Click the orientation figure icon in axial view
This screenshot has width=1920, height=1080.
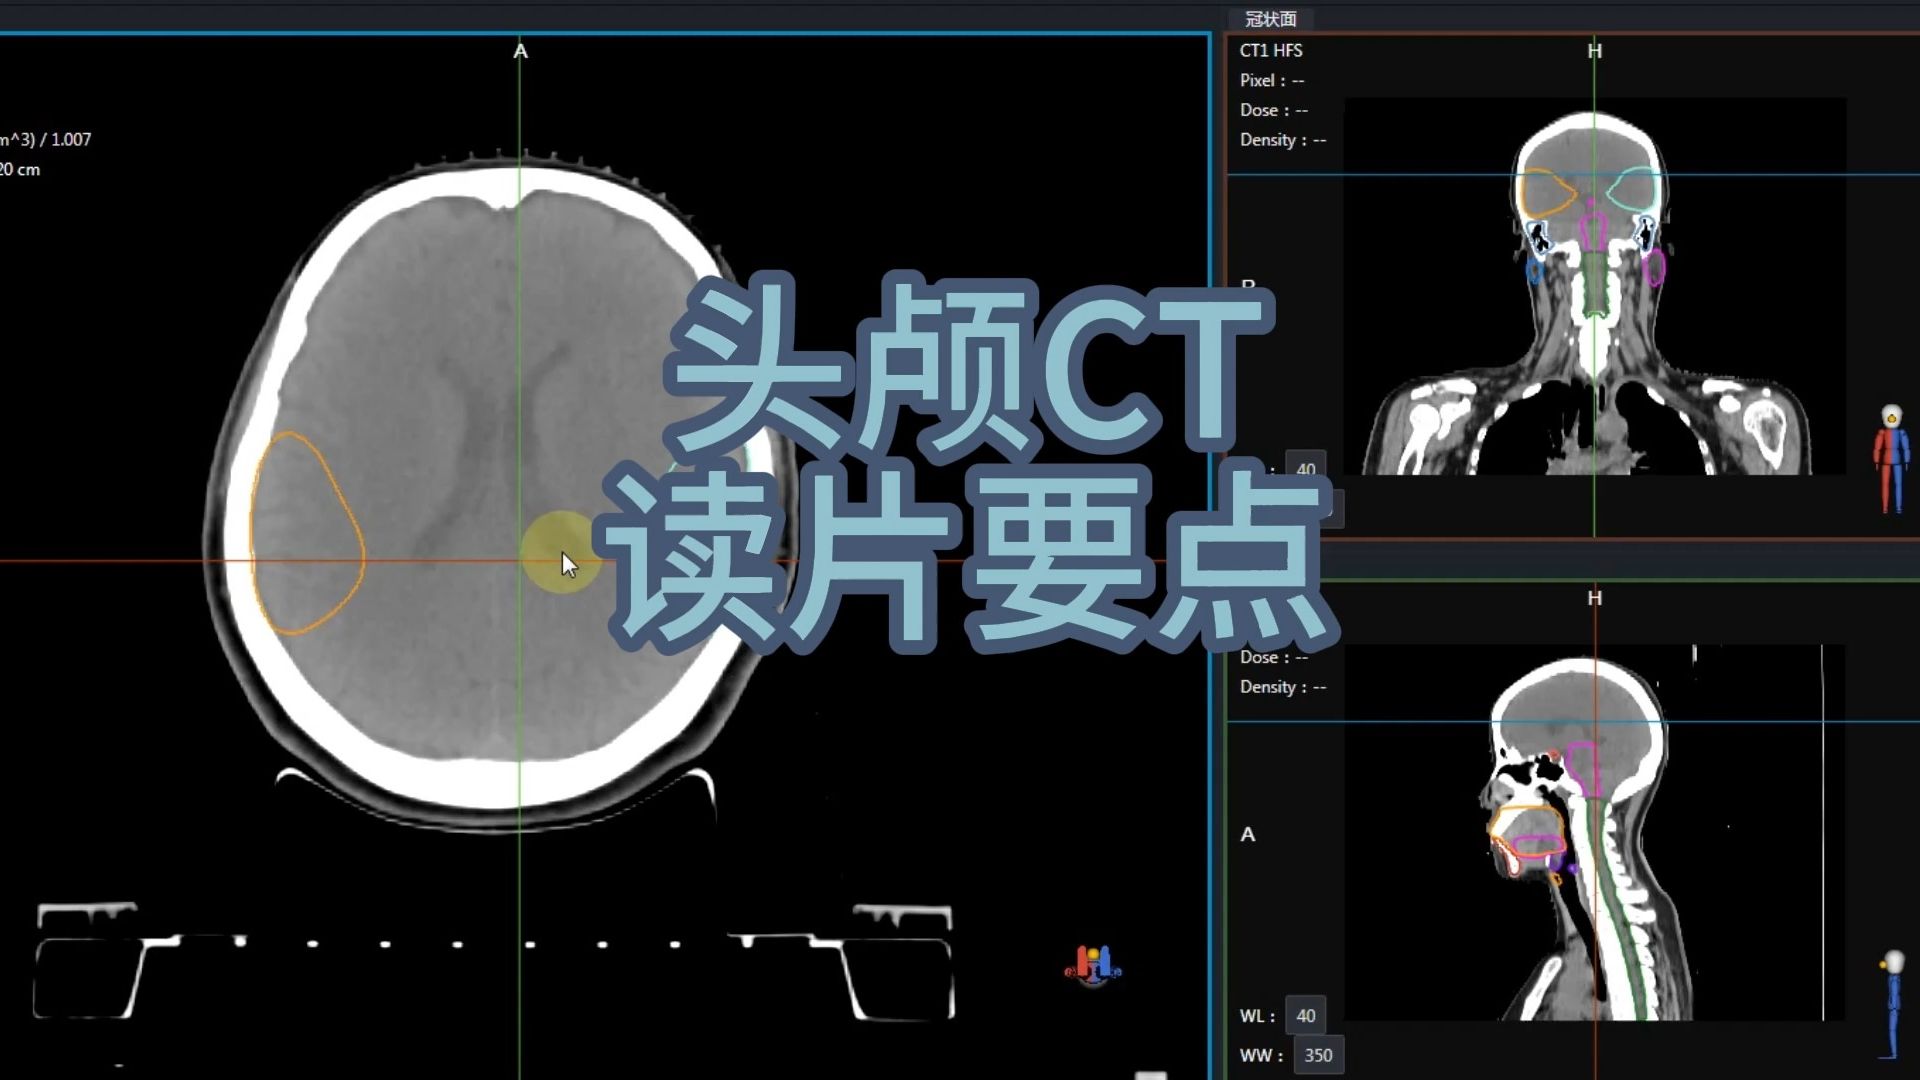1093,965
